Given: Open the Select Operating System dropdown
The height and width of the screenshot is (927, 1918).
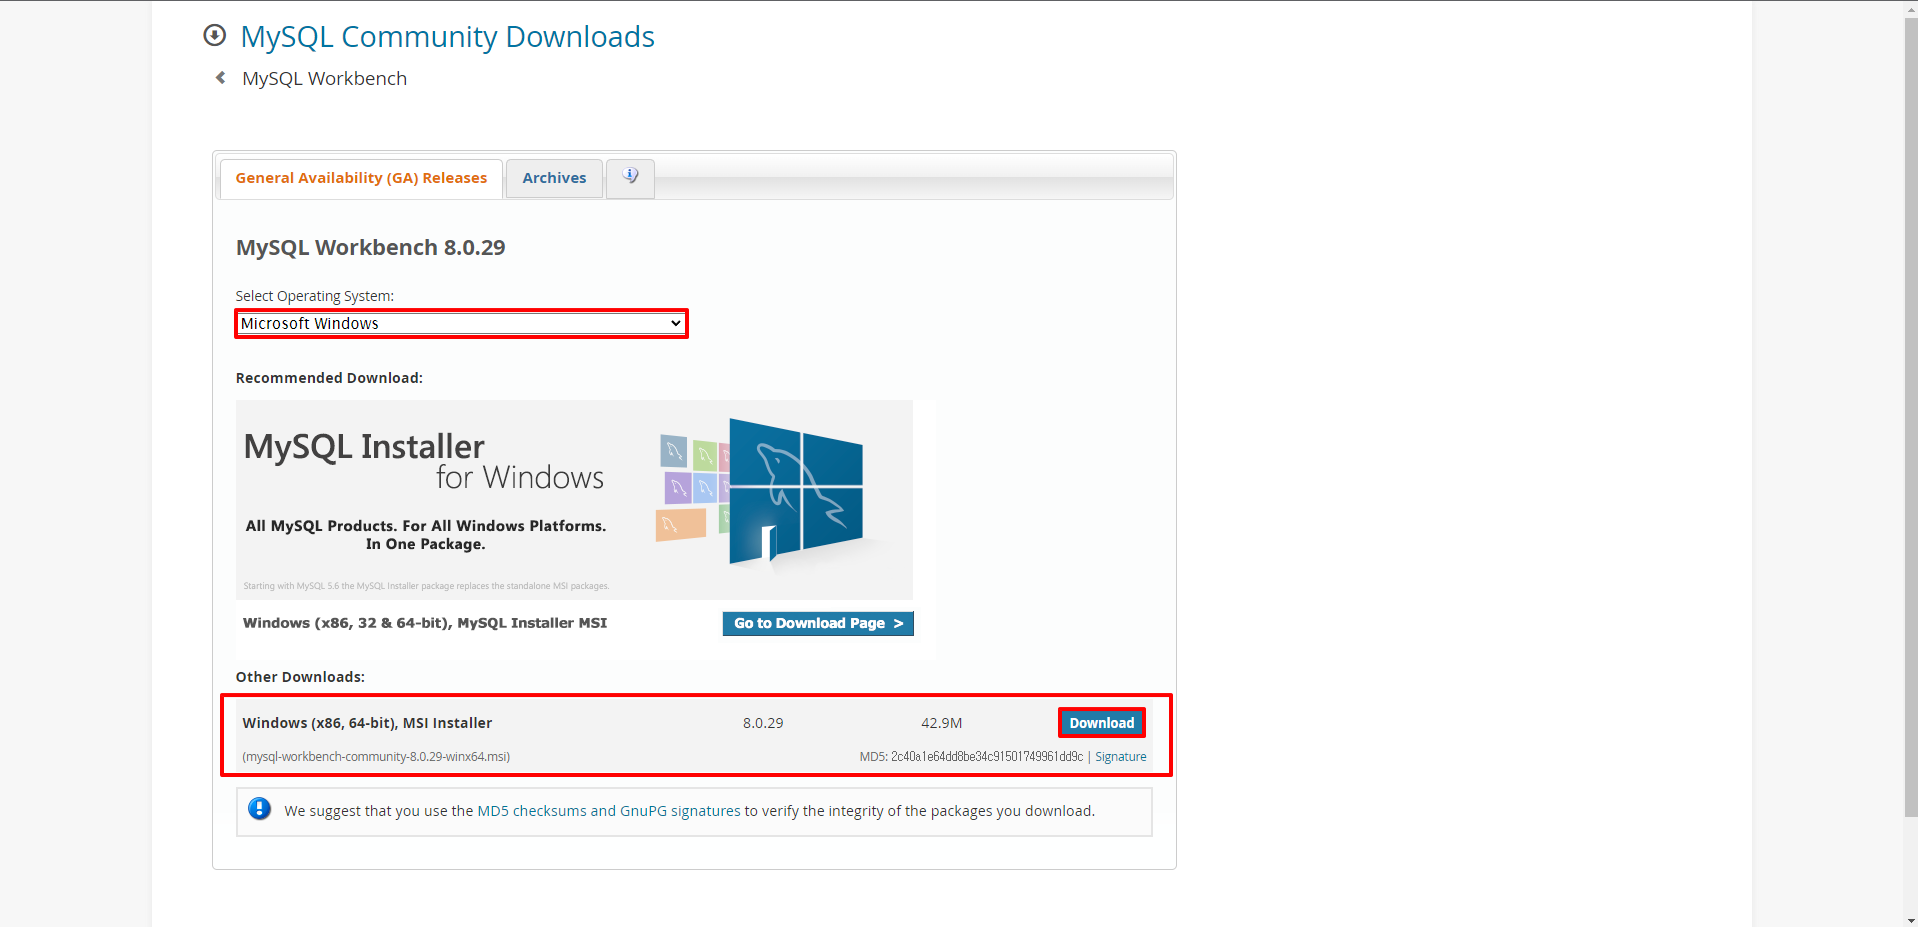Looking at the screenshot, I should pyautogui.click(x=461, y=323).
